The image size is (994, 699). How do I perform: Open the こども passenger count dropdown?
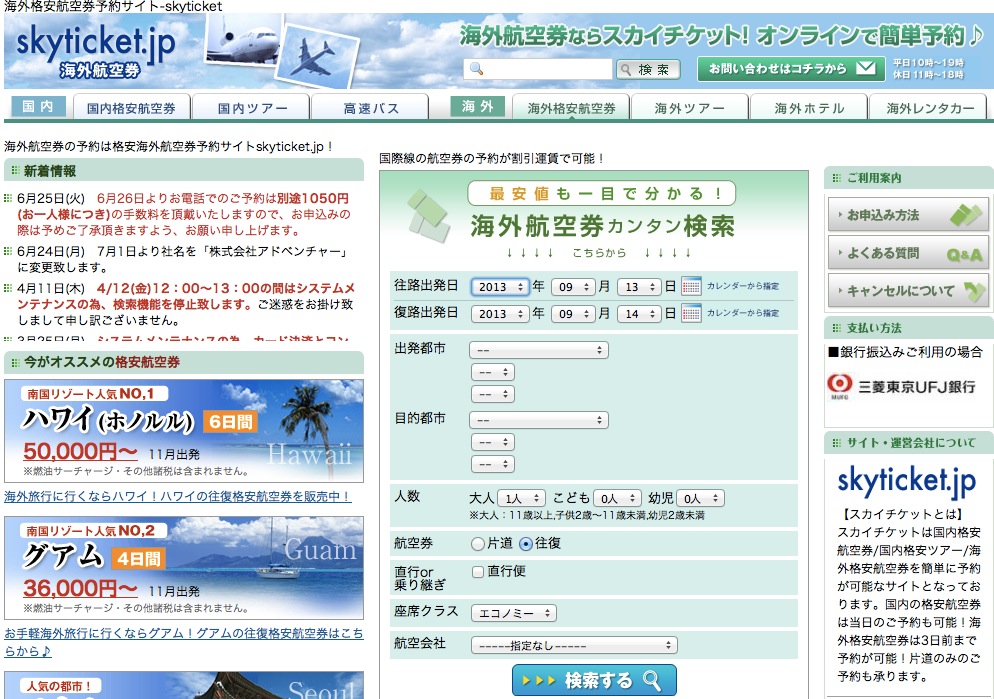tap(617, 499)
